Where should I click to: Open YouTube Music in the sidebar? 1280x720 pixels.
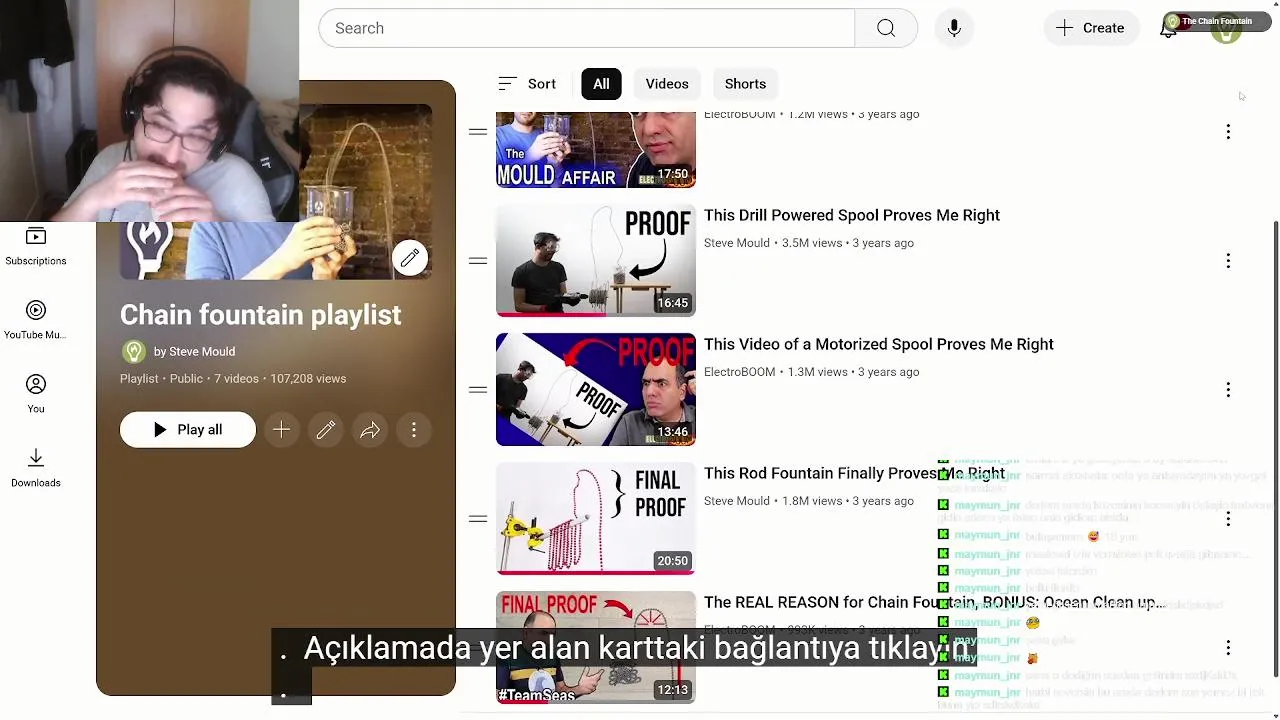(x=36, y=320)
